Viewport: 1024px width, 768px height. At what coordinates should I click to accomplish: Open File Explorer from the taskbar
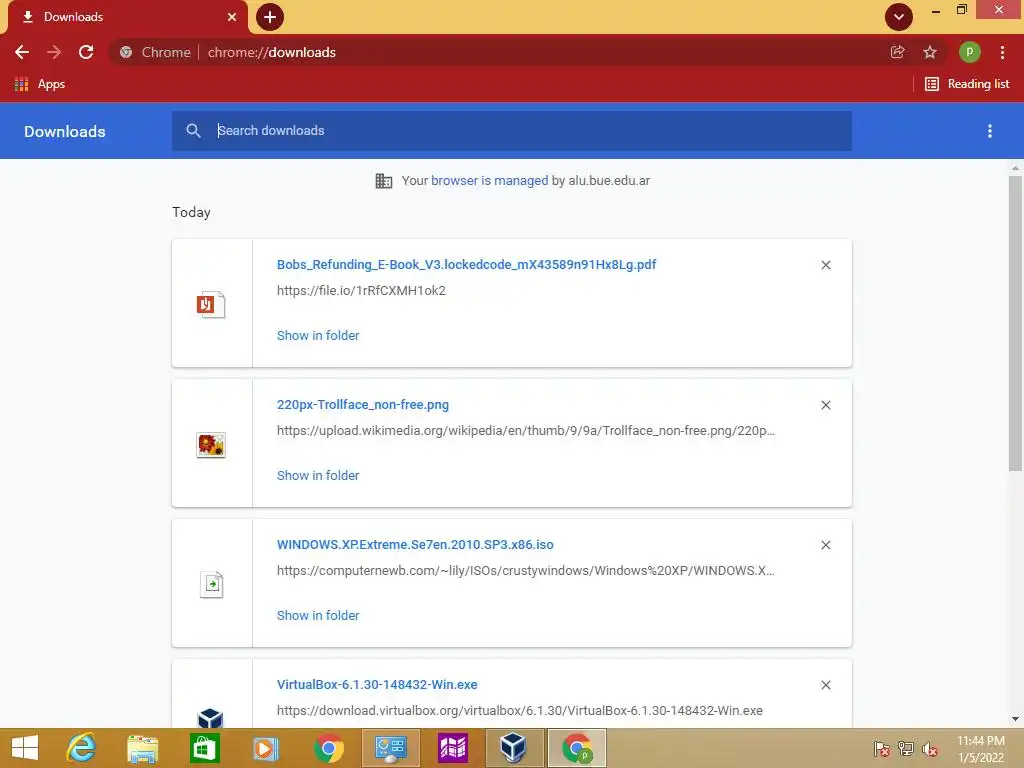coord(142,748)
